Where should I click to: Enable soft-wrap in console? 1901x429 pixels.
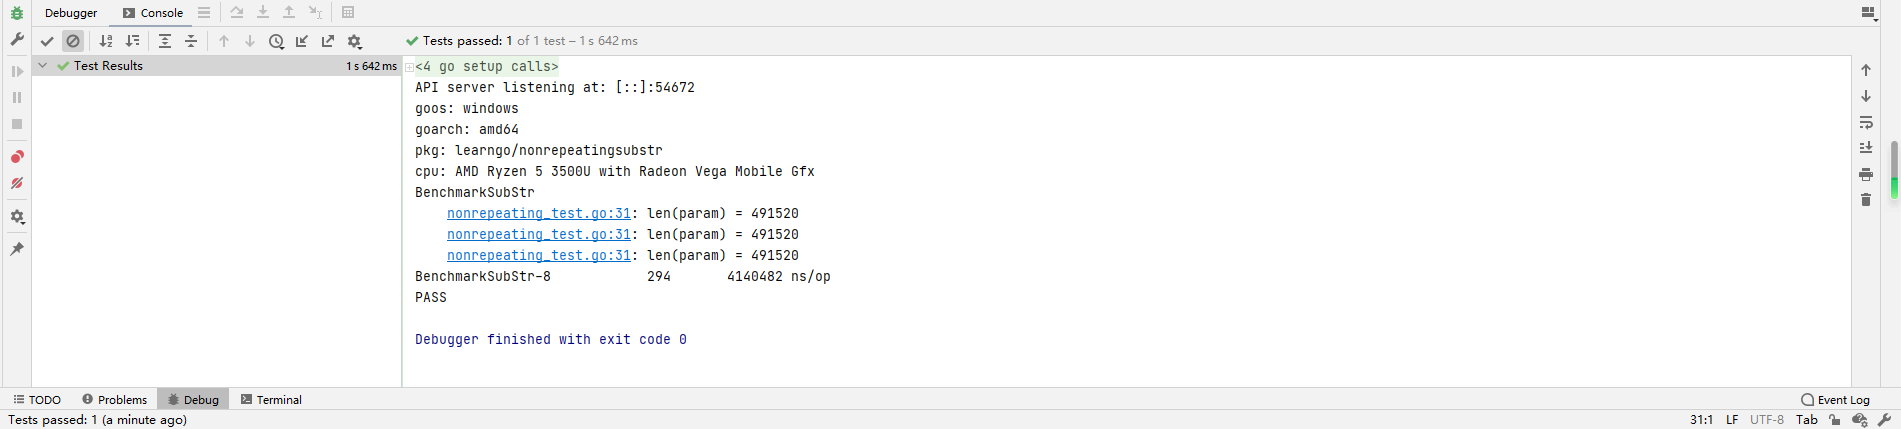[1866, 122]
